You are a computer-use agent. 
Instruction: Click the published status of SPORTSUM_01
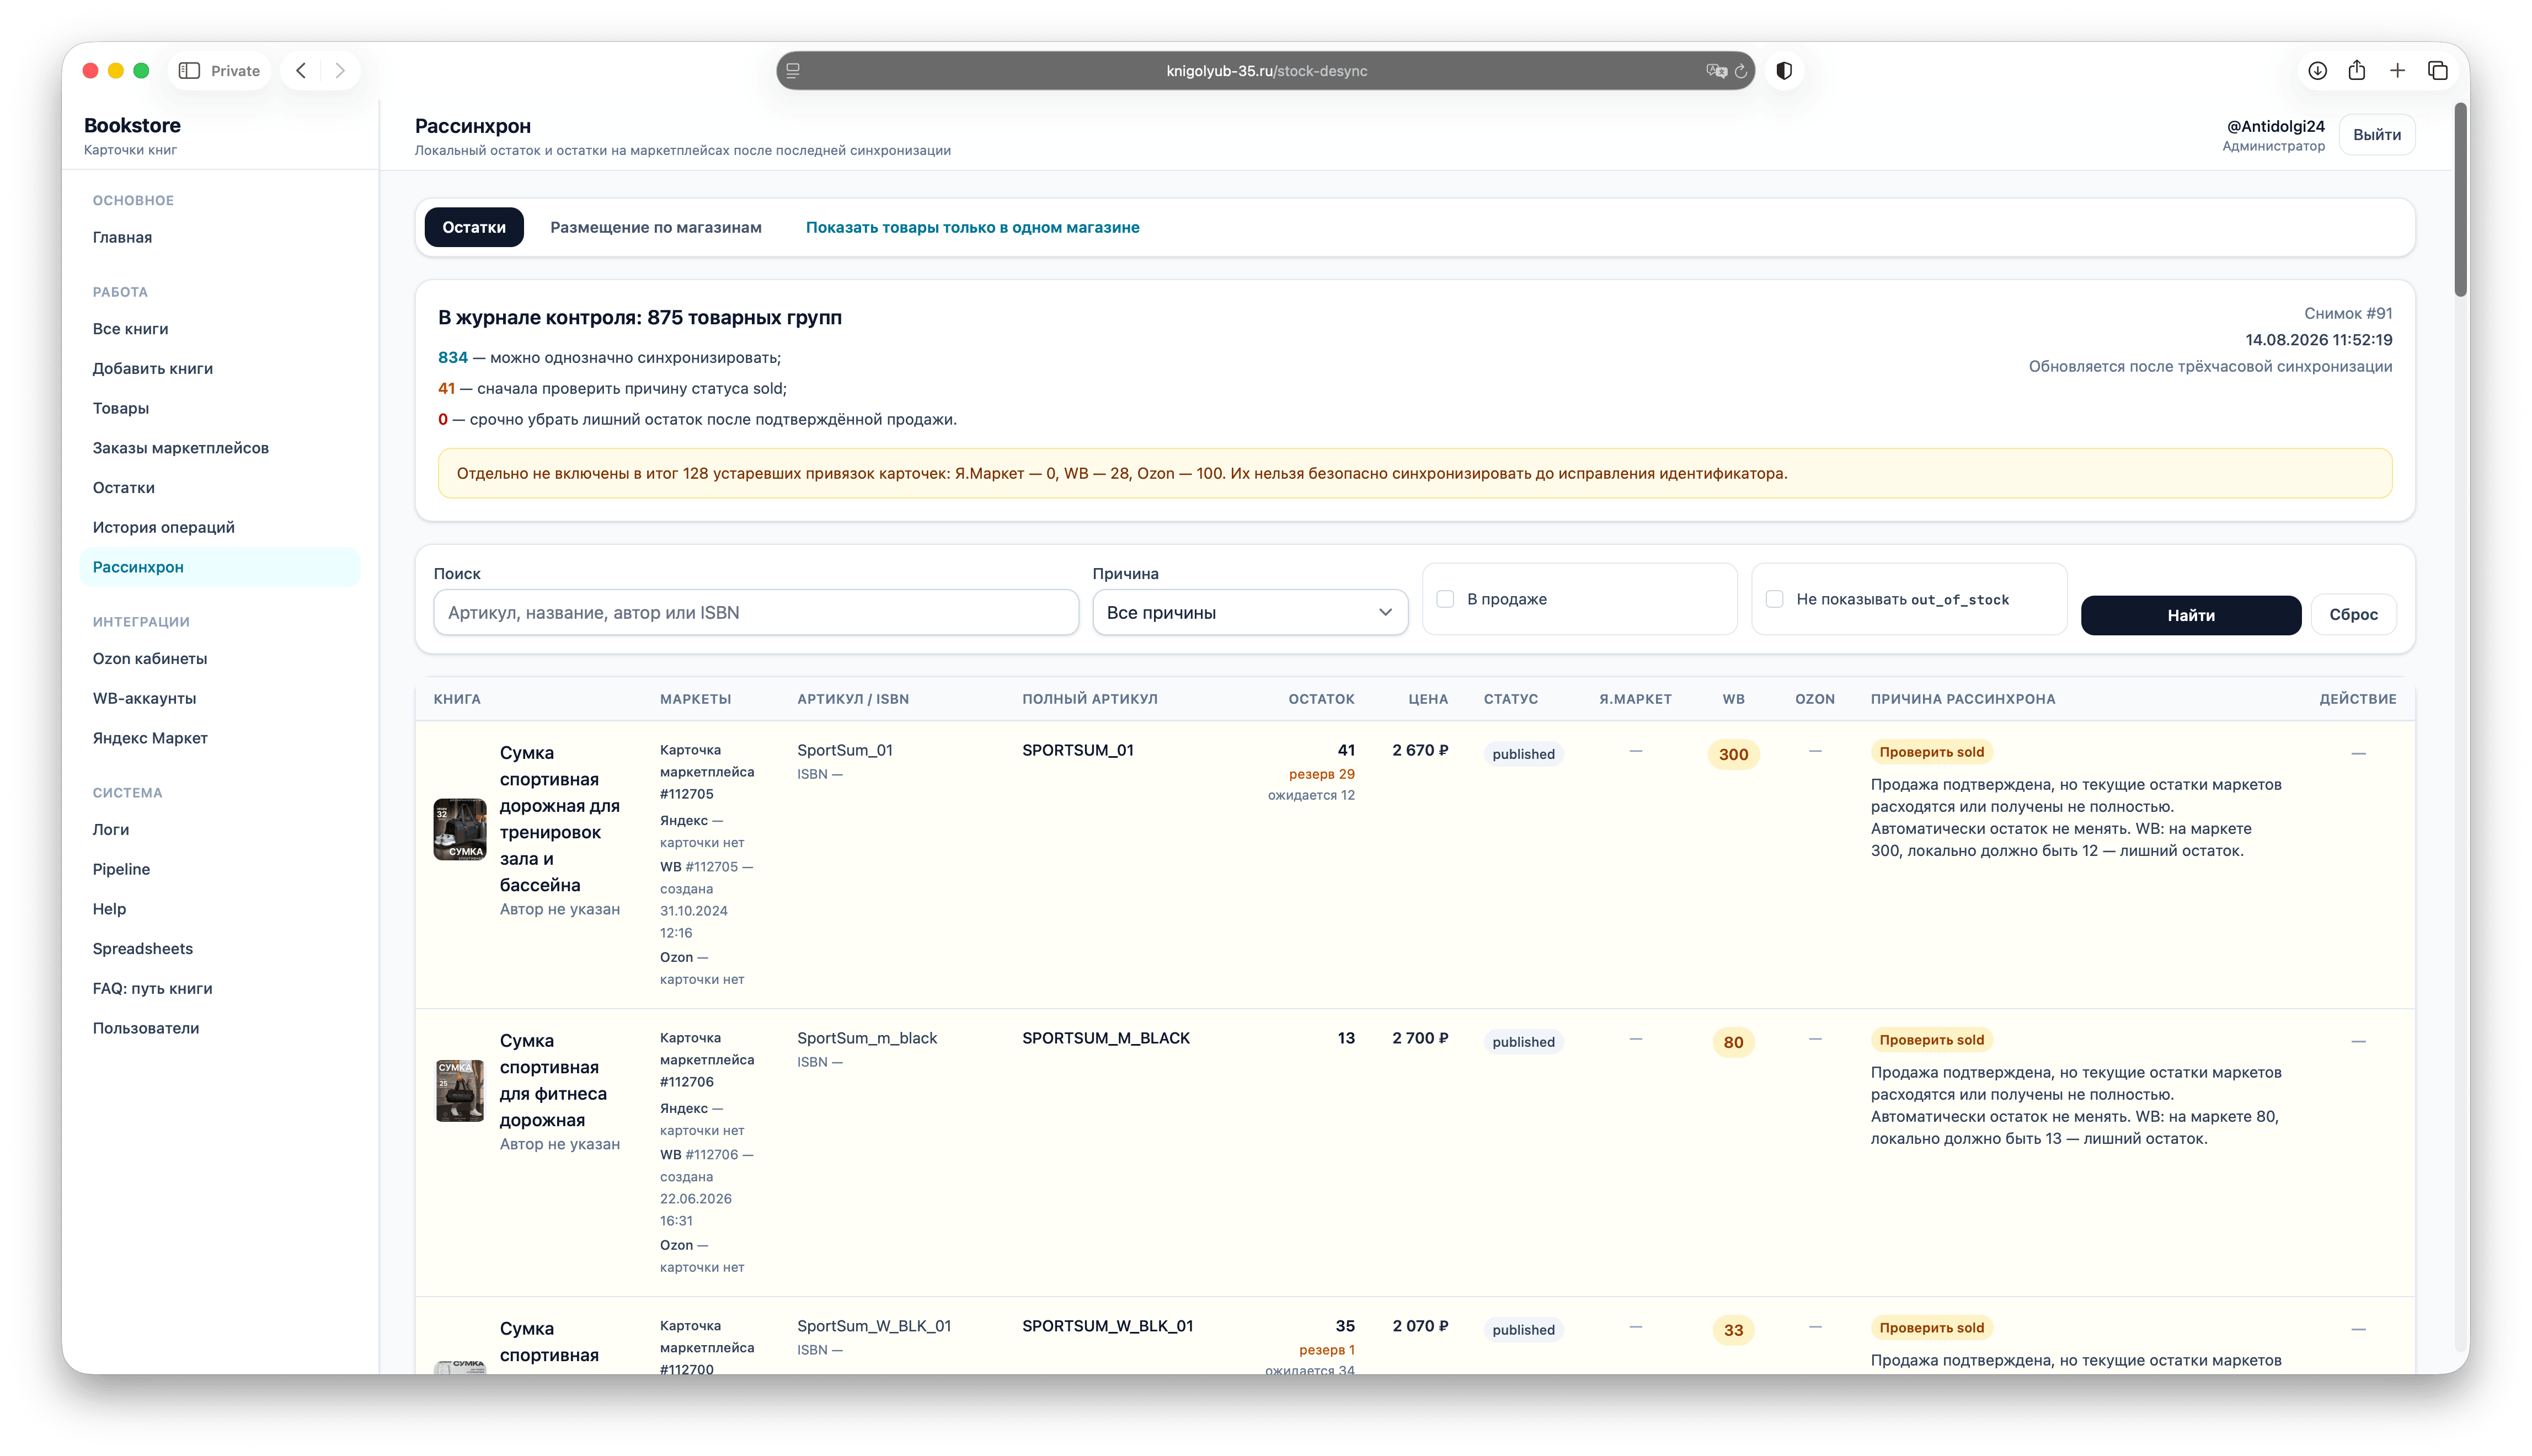[x=1523, y=754]
